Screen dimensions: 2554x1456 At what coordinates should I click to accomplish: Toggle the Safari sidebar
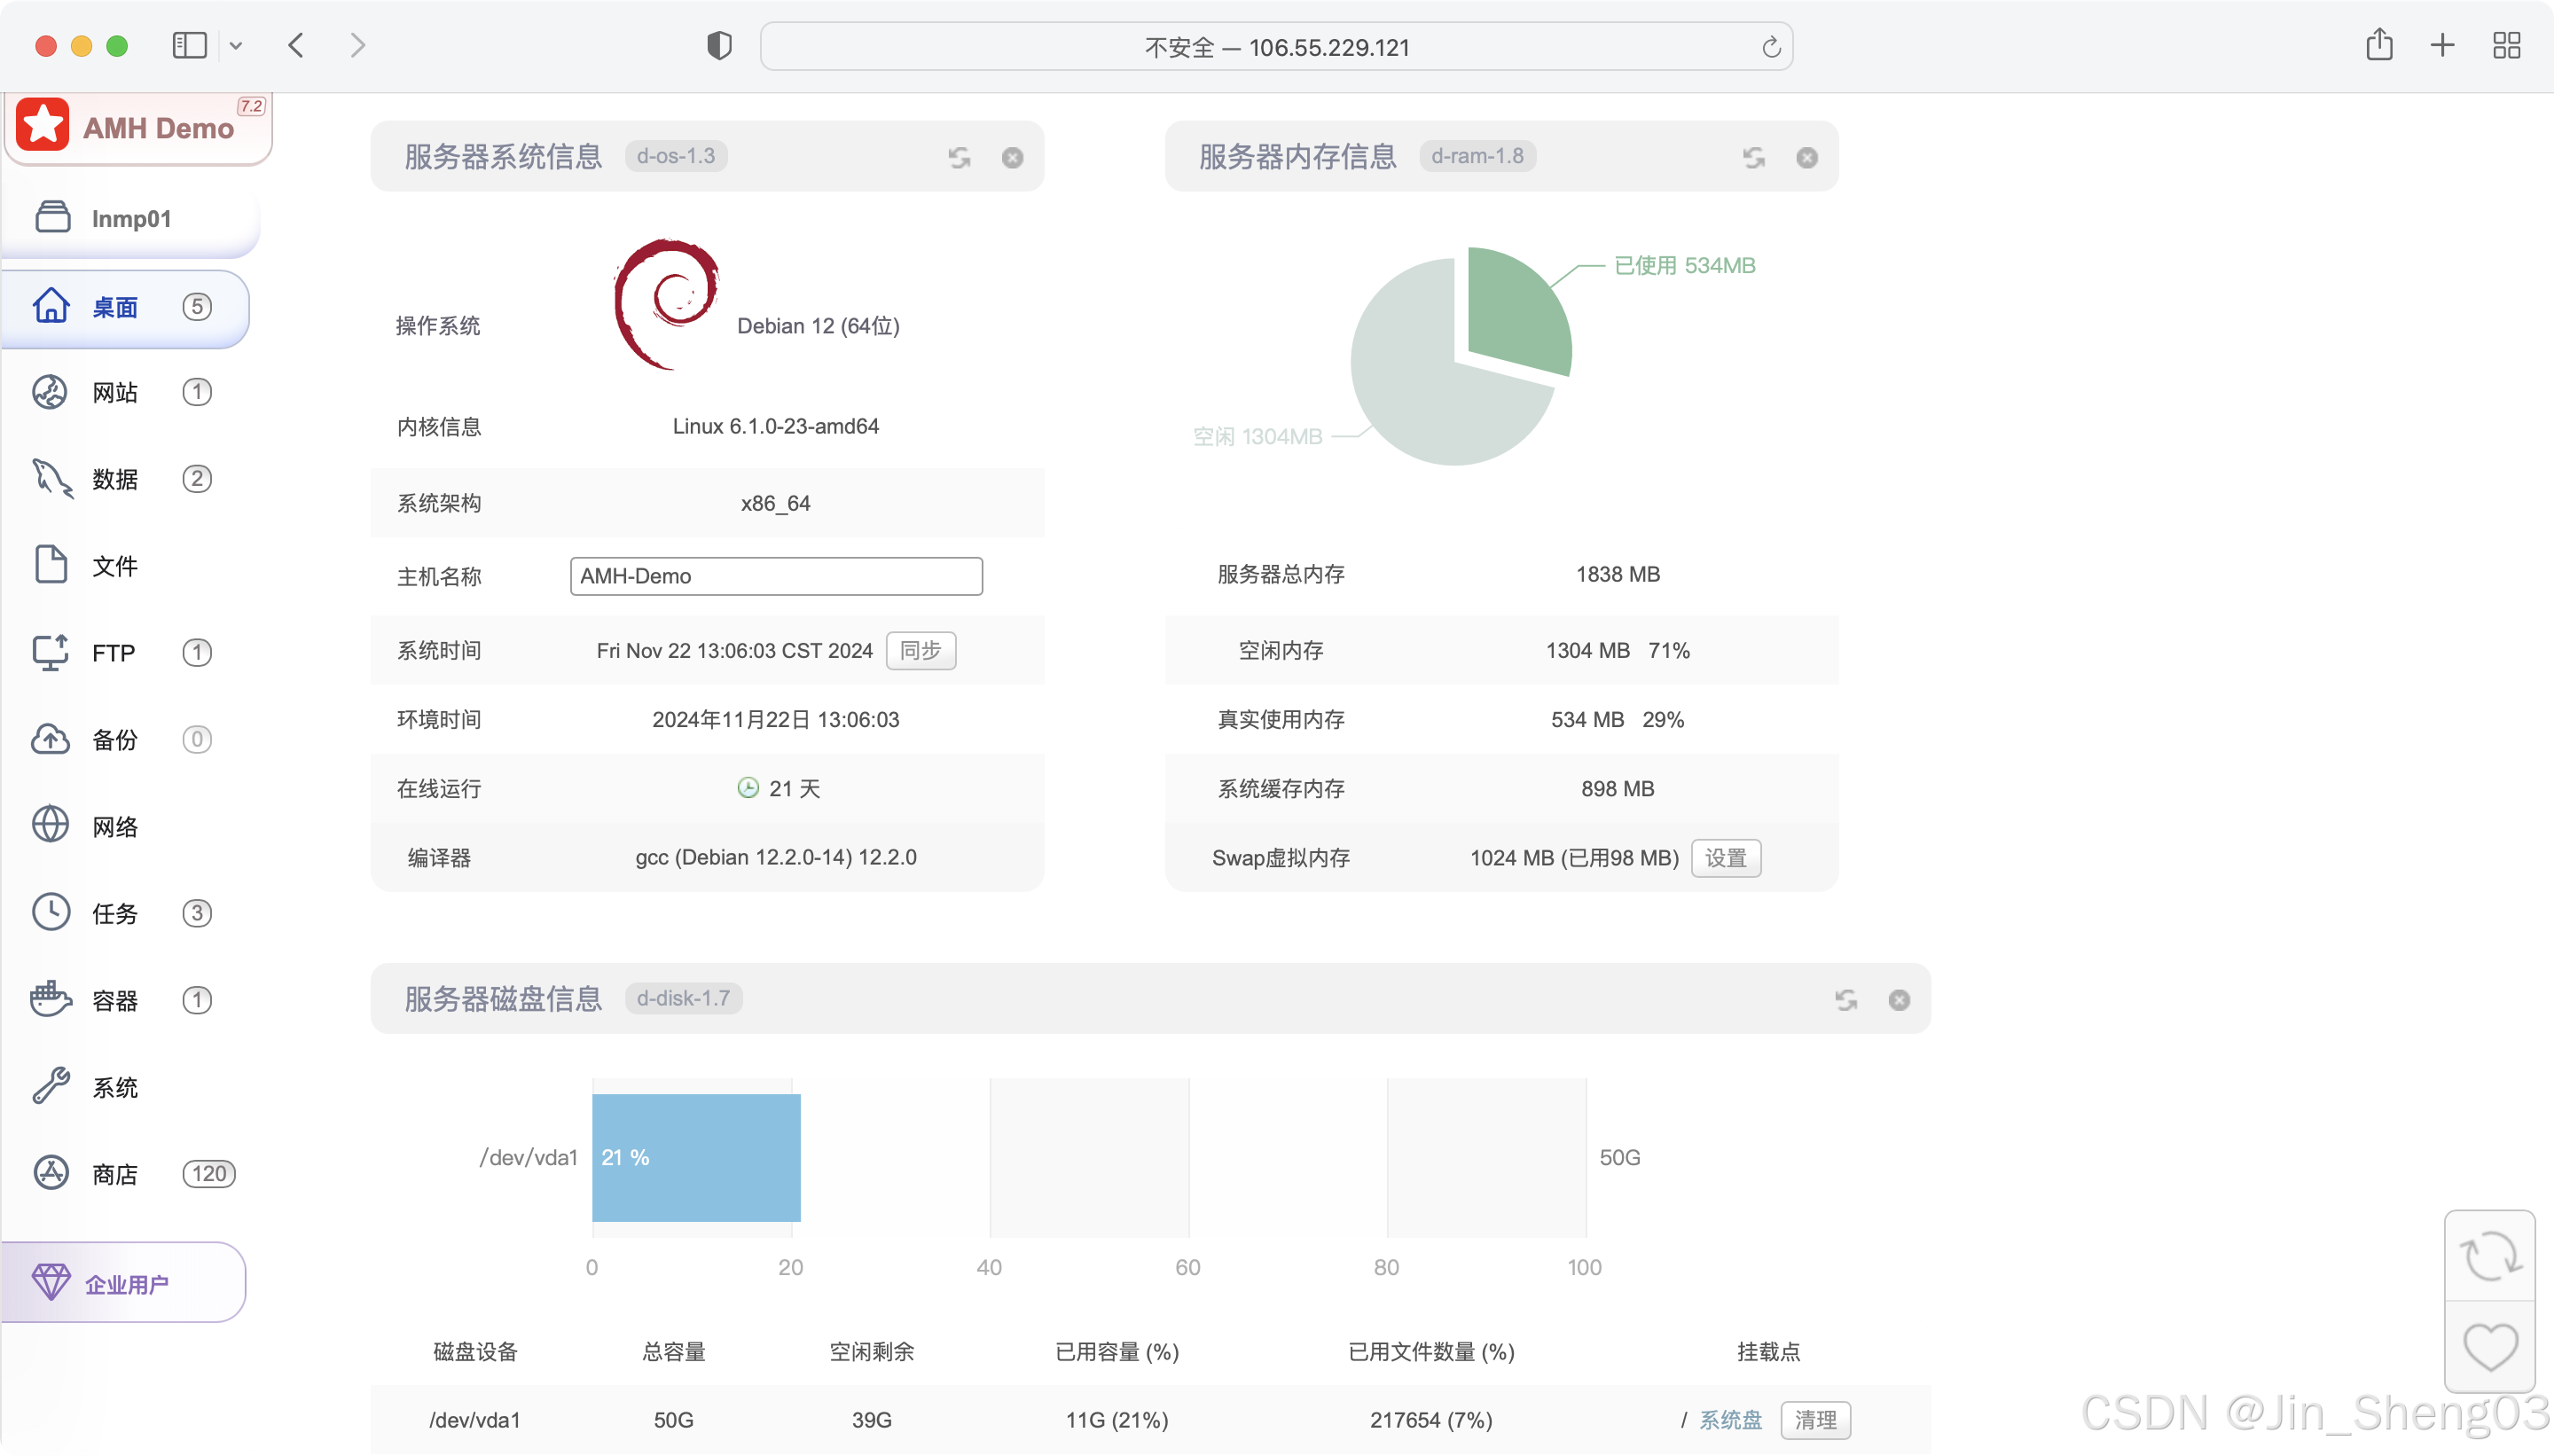(189, 46)
